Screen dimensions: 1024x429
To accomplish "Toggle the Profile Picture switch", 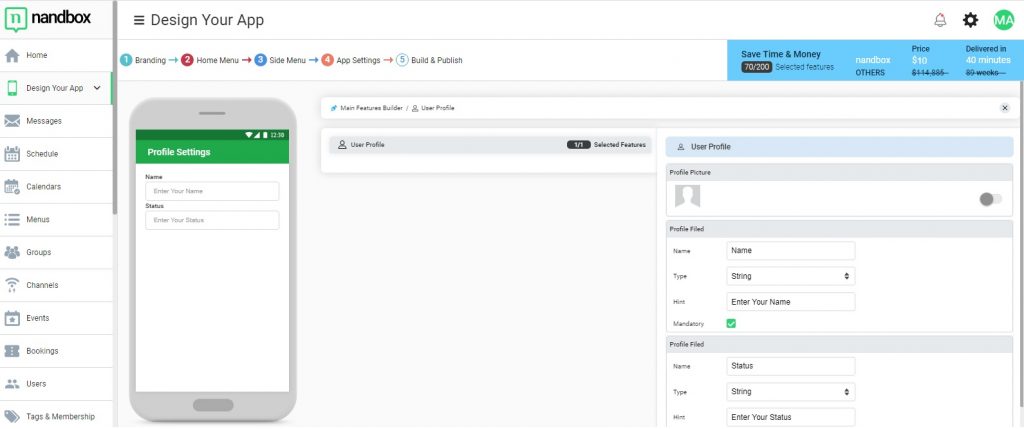I will 991,199.
